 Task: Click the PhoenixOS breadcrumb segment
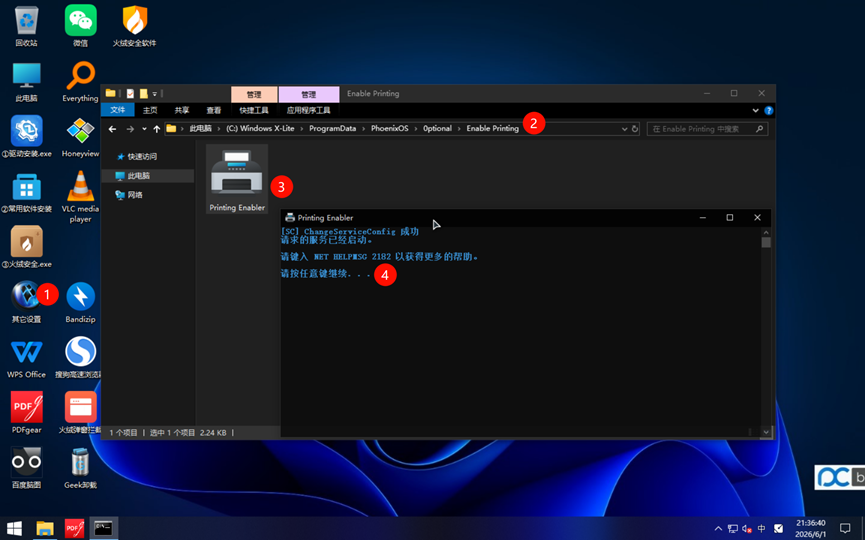389,129
